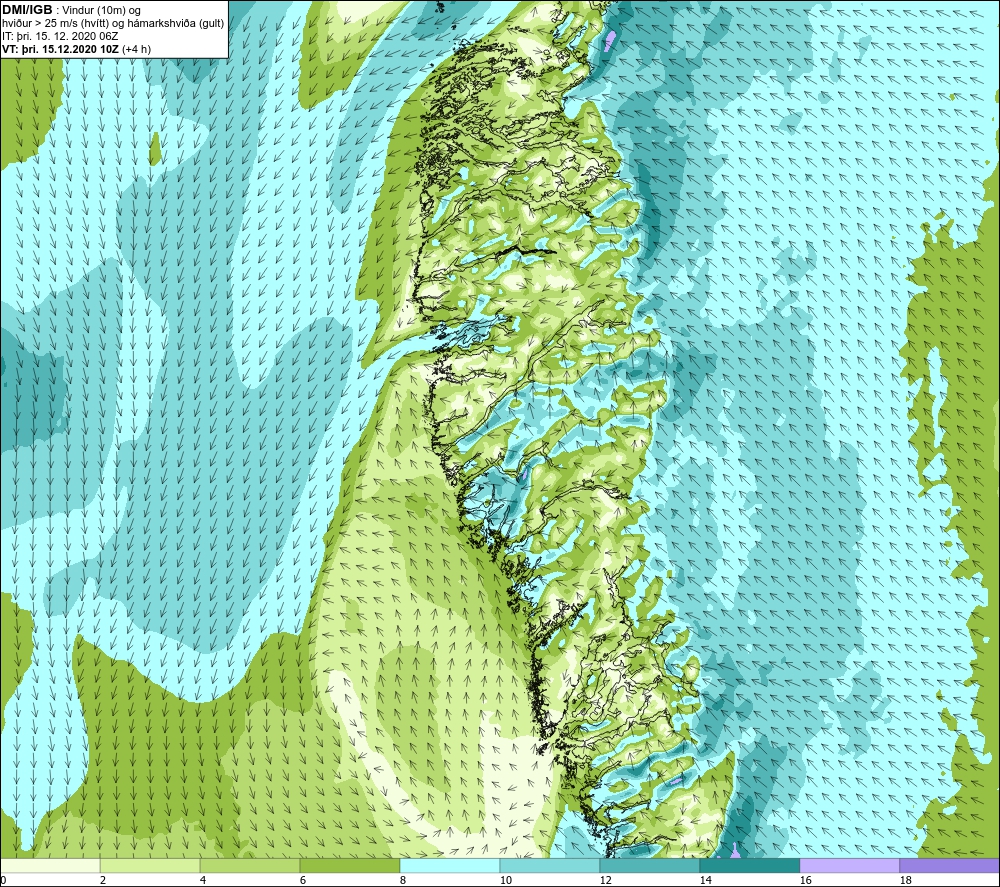Click the 4–6 m/s green legend swatch
Viewport: 1000px width, 887px height.
click(x=250, y=866)
